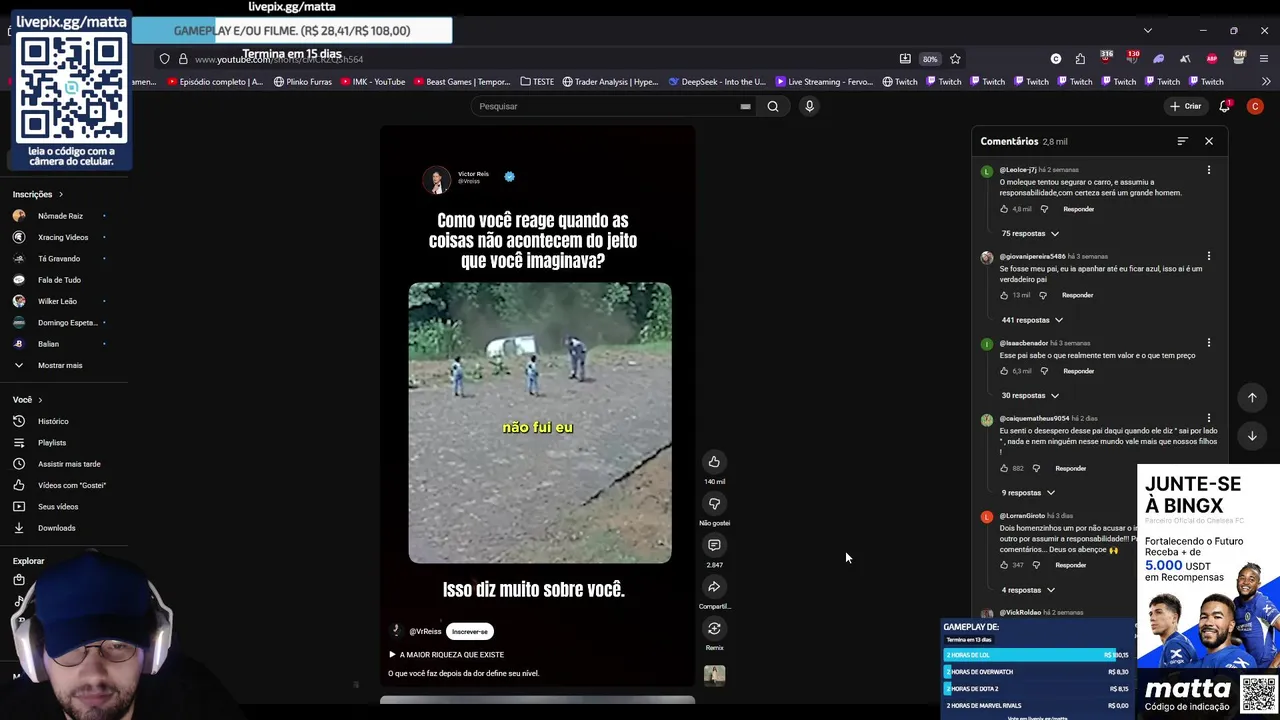
Task: Open the Trader Analysis bookmark
Action: coord(610,82)
